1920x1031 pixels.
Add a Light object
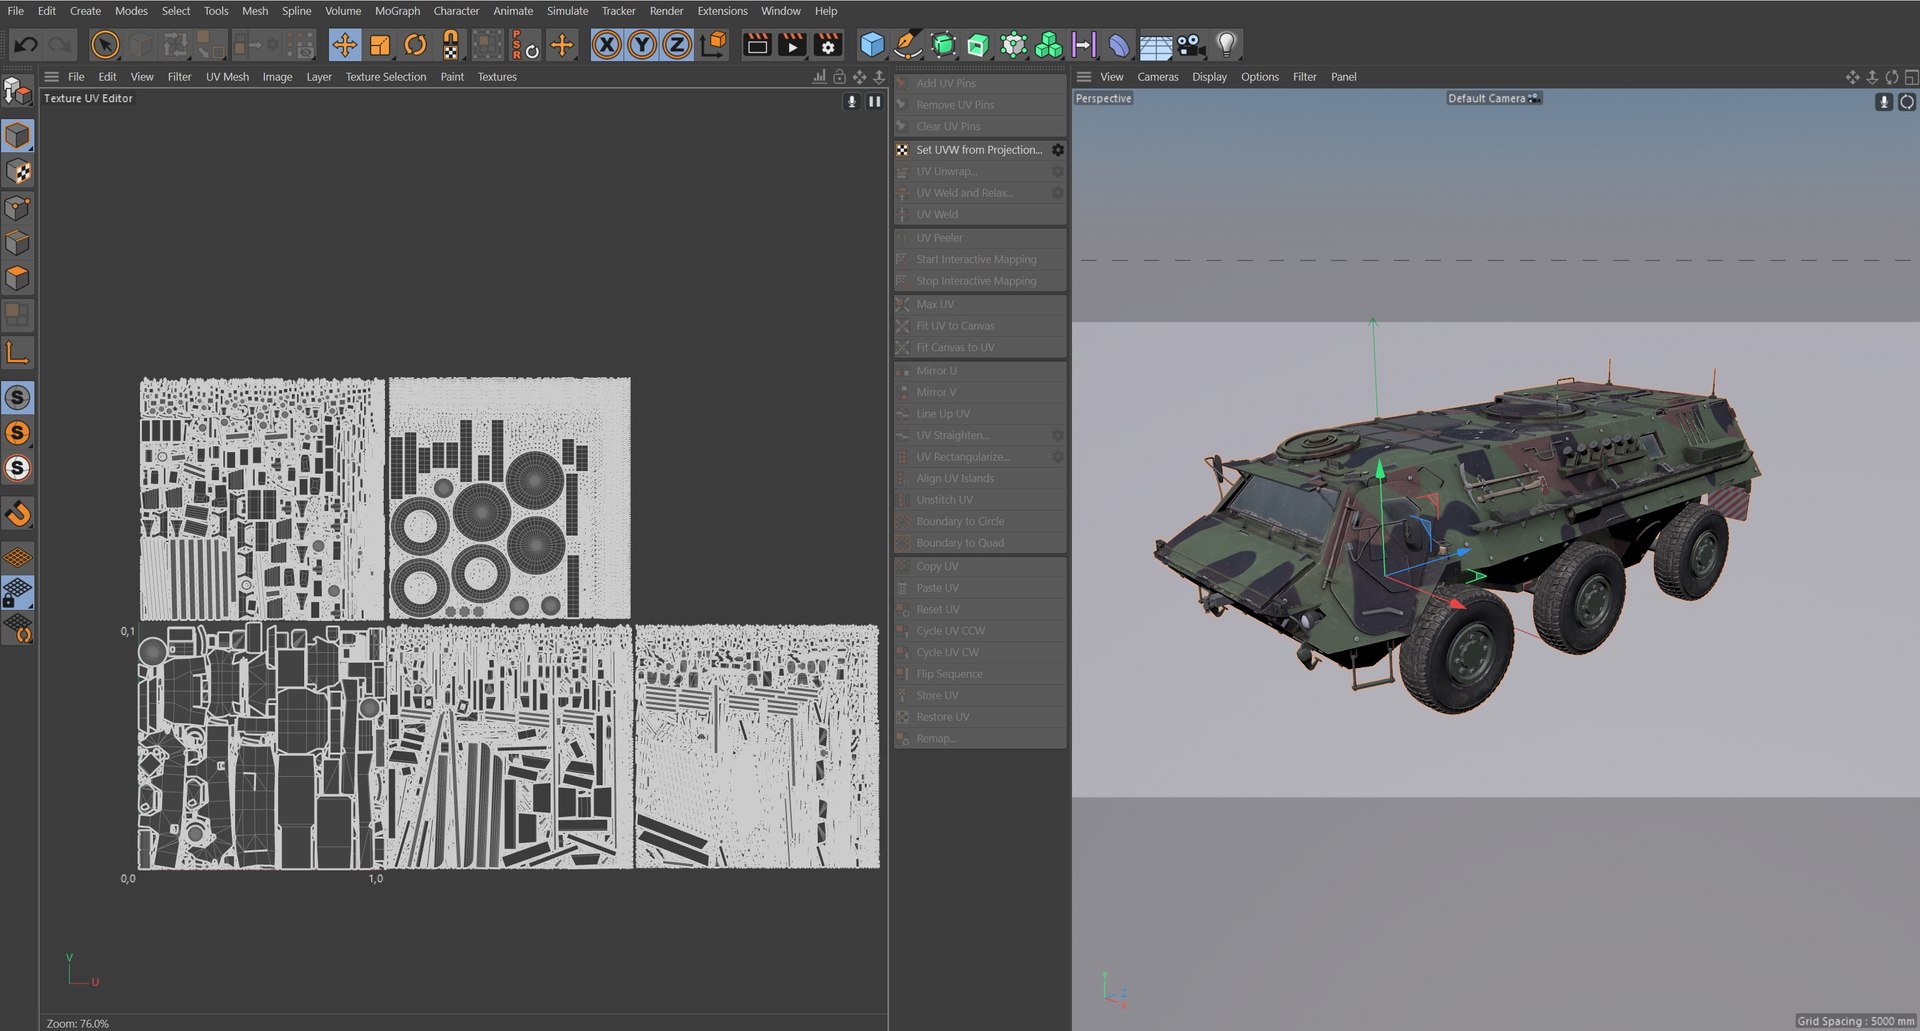pos(1226,45)
